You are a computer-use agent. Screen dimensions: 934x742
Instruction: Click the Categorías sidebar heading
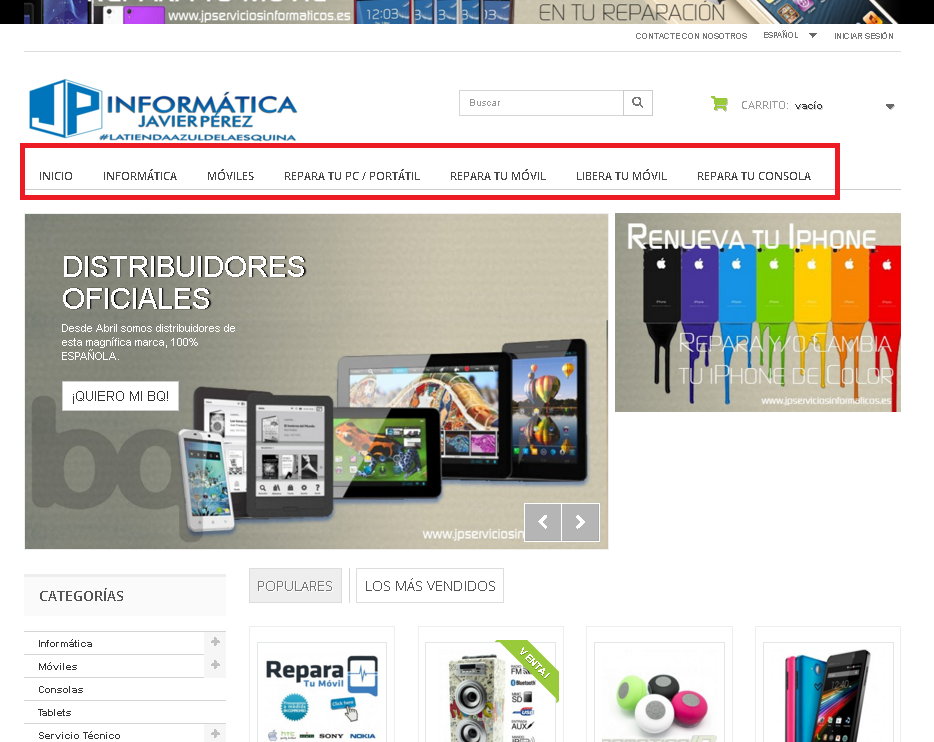click(x=82, y=596)
